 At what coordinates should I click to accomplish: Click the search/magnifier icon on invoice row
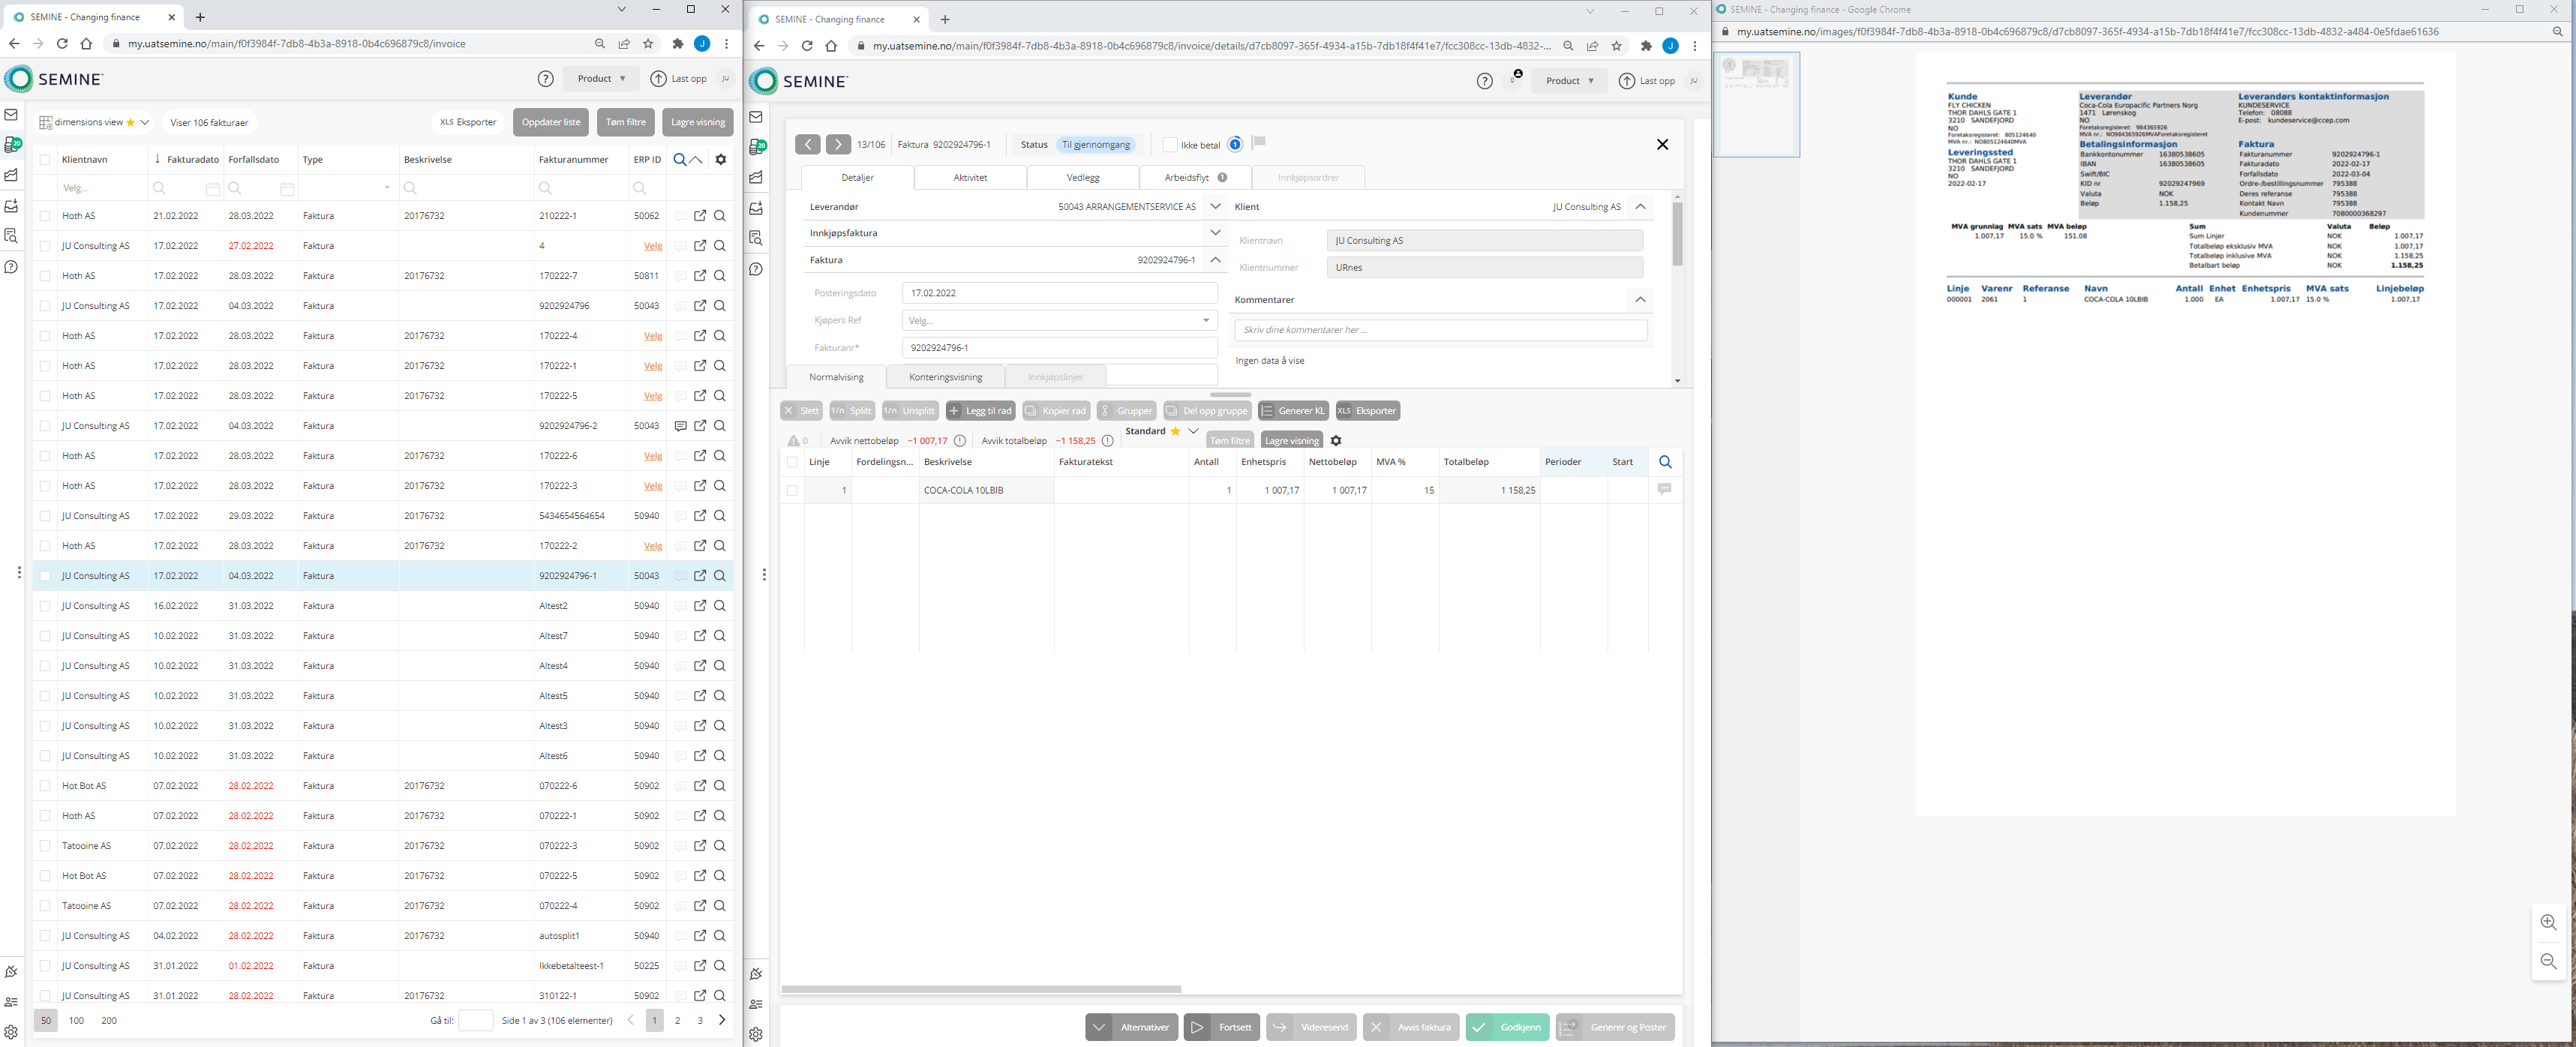pos(719,575)
